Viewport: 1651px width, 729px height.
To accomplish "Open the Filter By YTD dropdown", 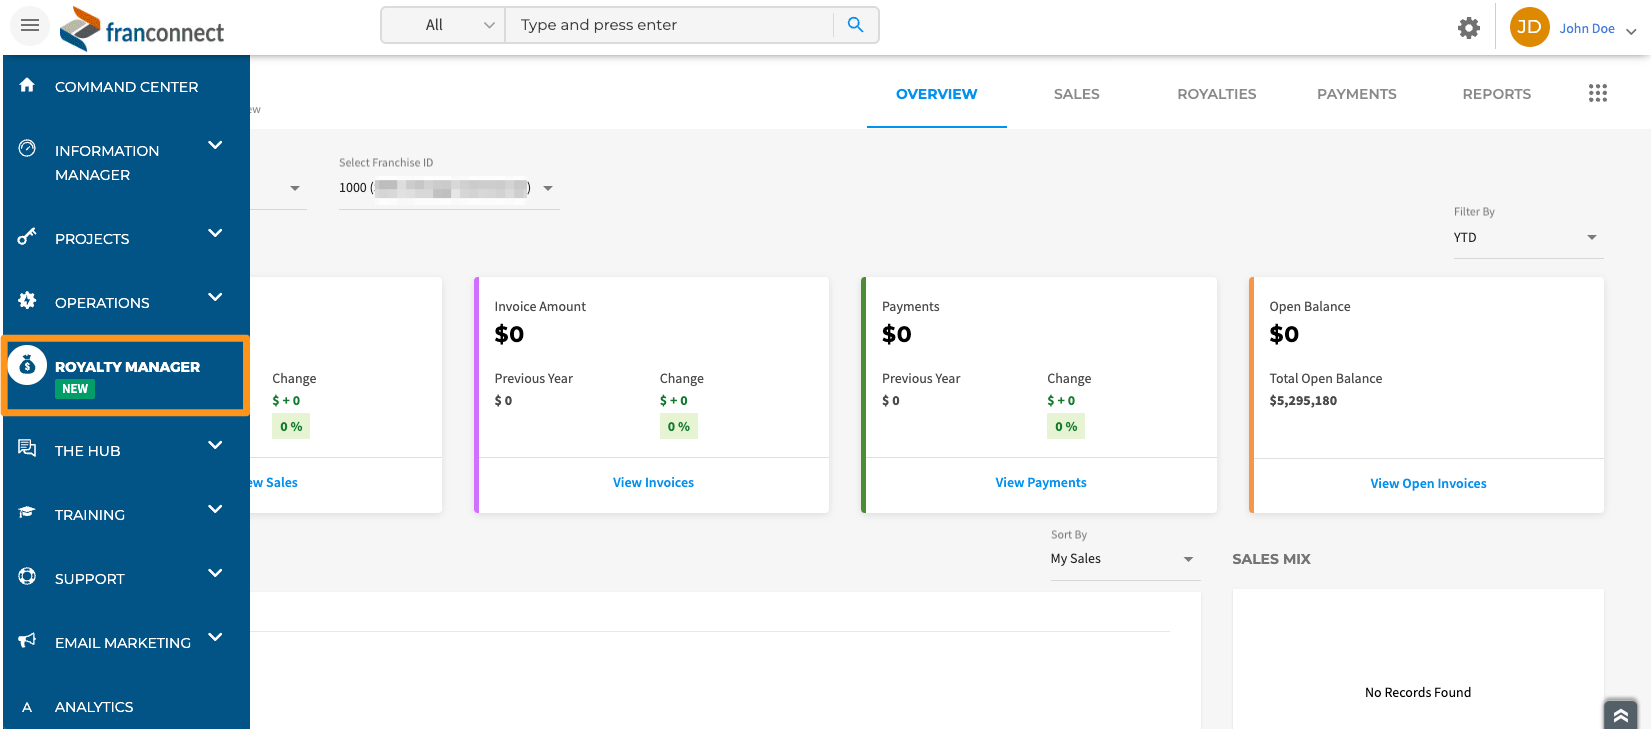I will 1527,238.
